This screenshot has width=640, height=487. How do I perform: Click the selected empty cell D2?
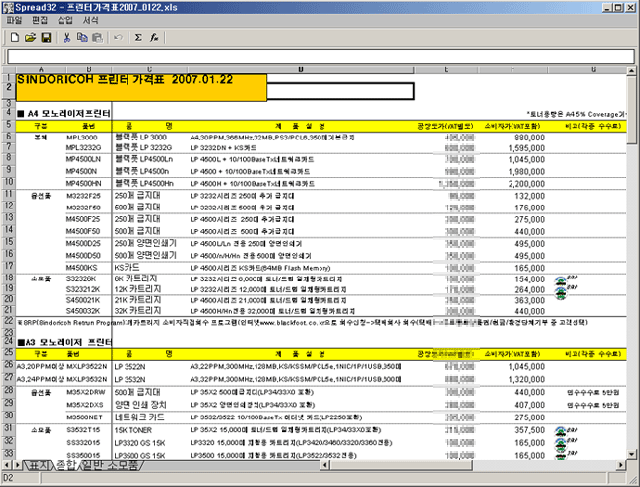click(x=340, y=91)
